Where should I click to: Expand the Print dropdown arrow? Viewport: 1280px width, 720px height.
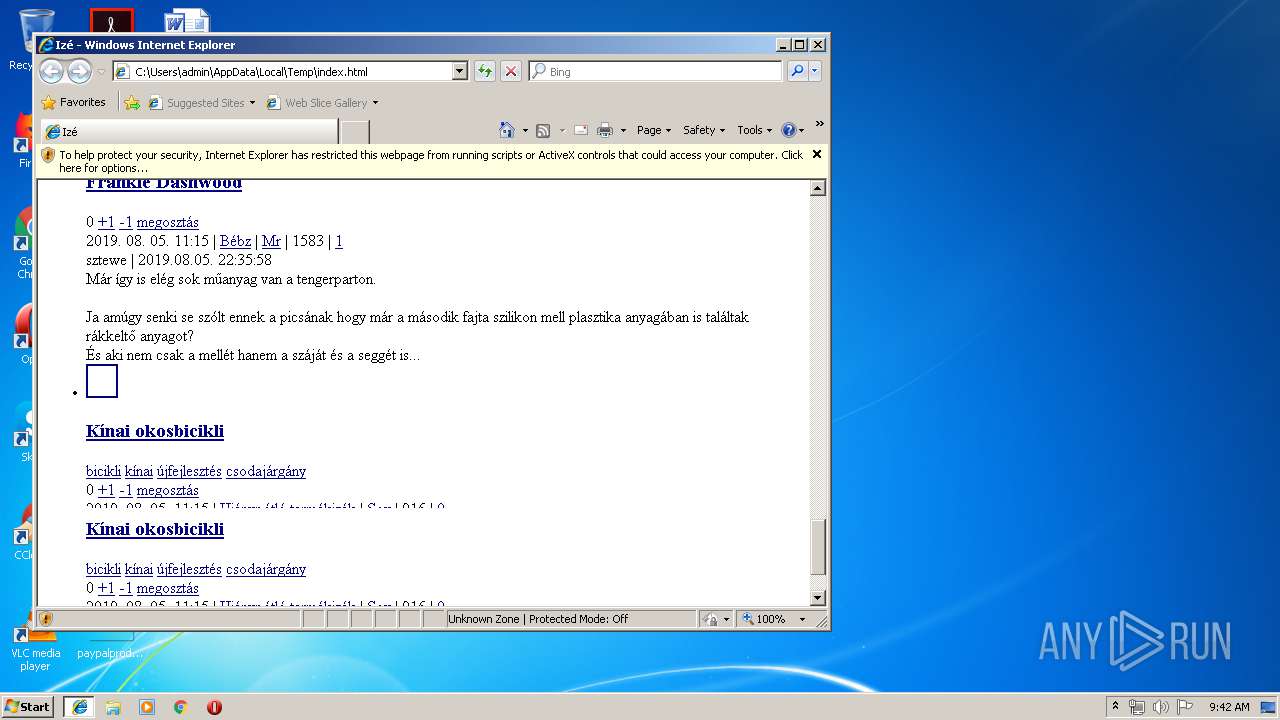pyautogui.click(x=623, y=130)
